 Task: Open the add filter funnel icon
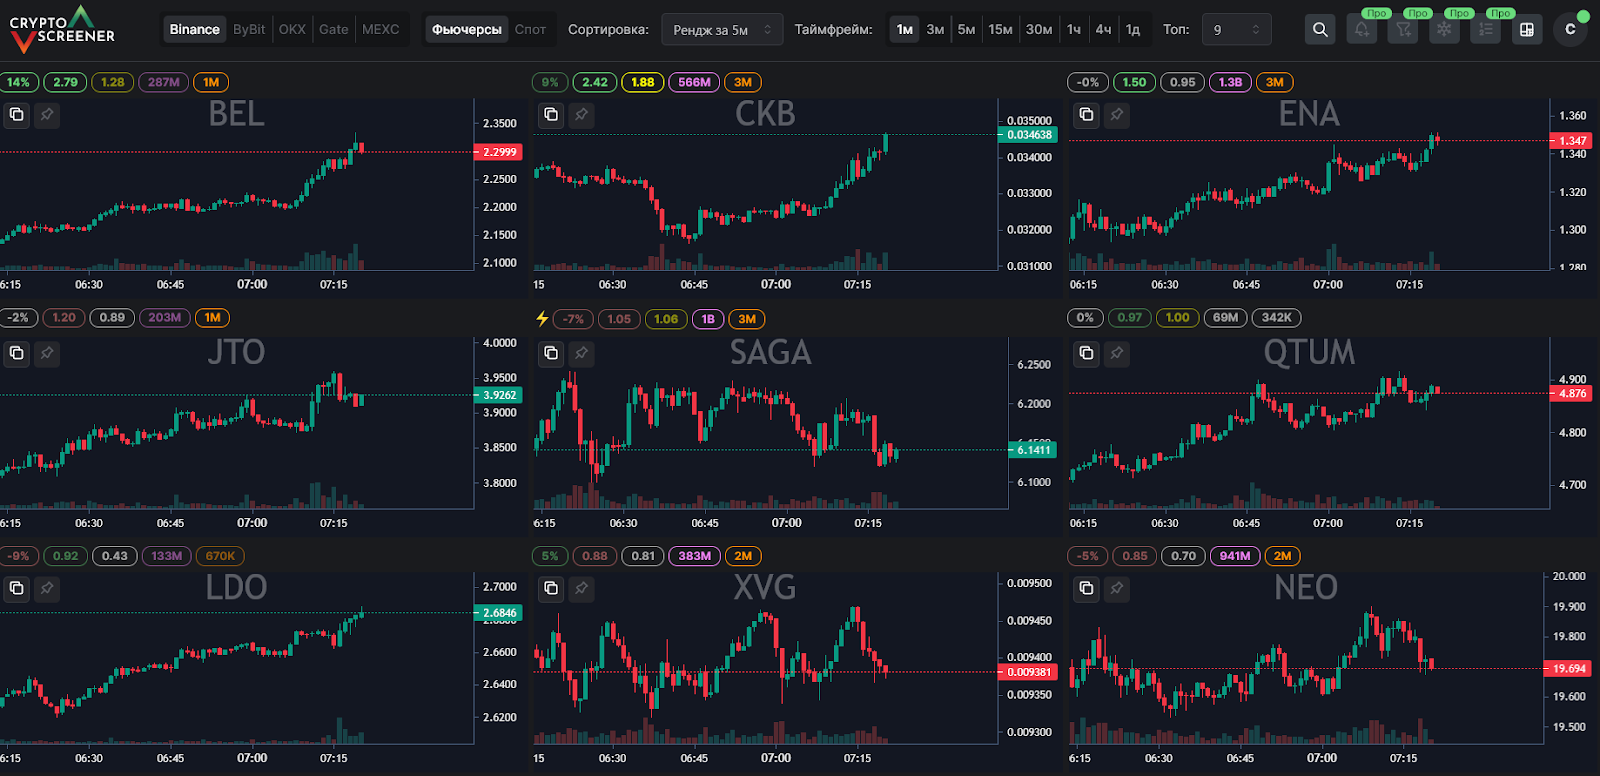1403,29
